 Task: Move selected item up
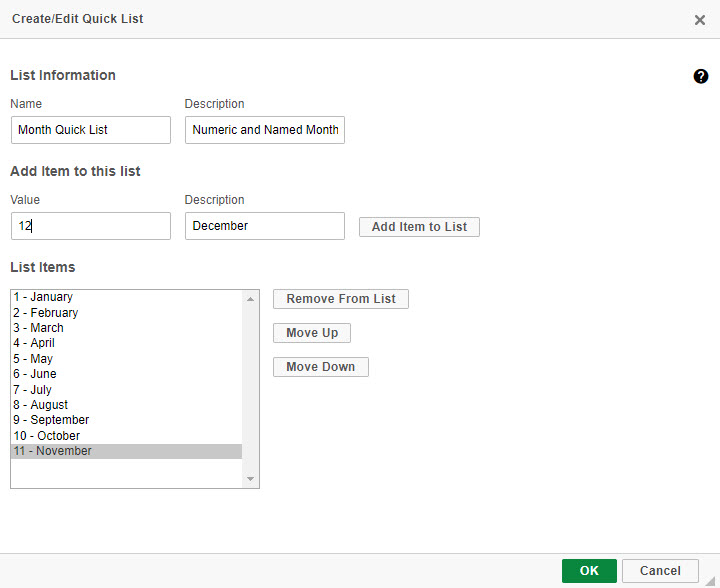[312, 333]
